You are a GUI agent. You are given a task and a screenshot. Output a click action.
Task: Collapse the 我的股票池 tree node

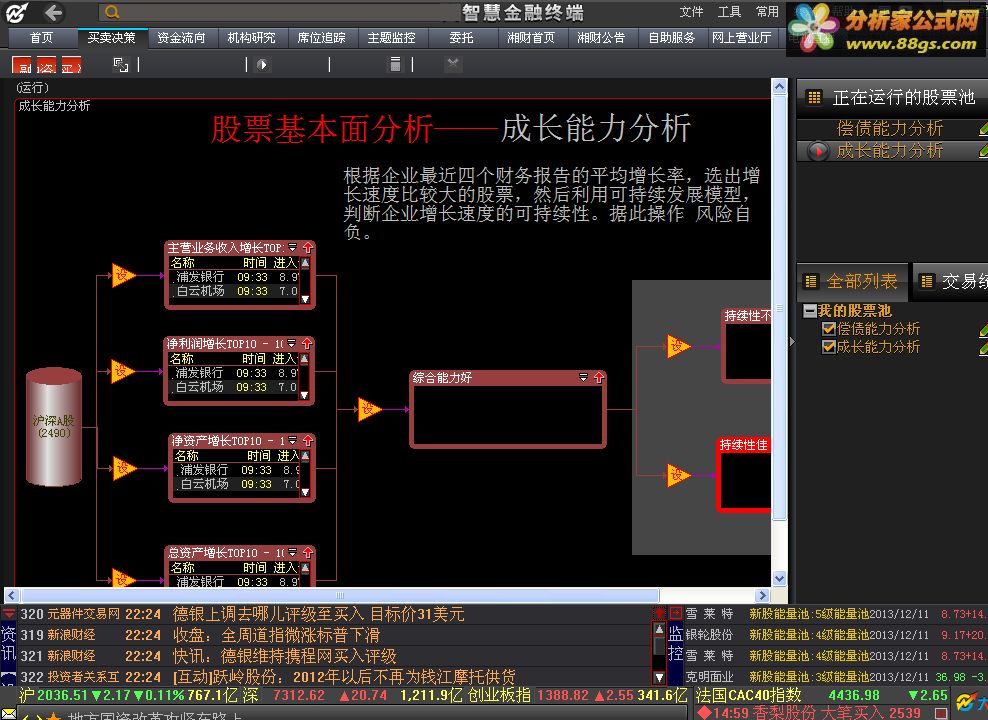810,311
